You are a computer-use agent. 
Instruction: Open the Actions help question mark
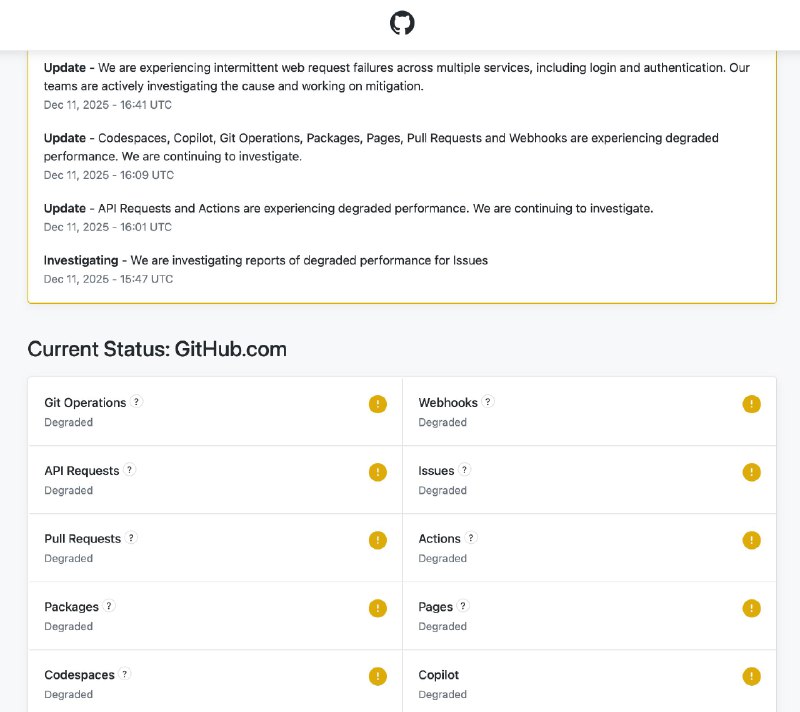(x=470, y=538)
